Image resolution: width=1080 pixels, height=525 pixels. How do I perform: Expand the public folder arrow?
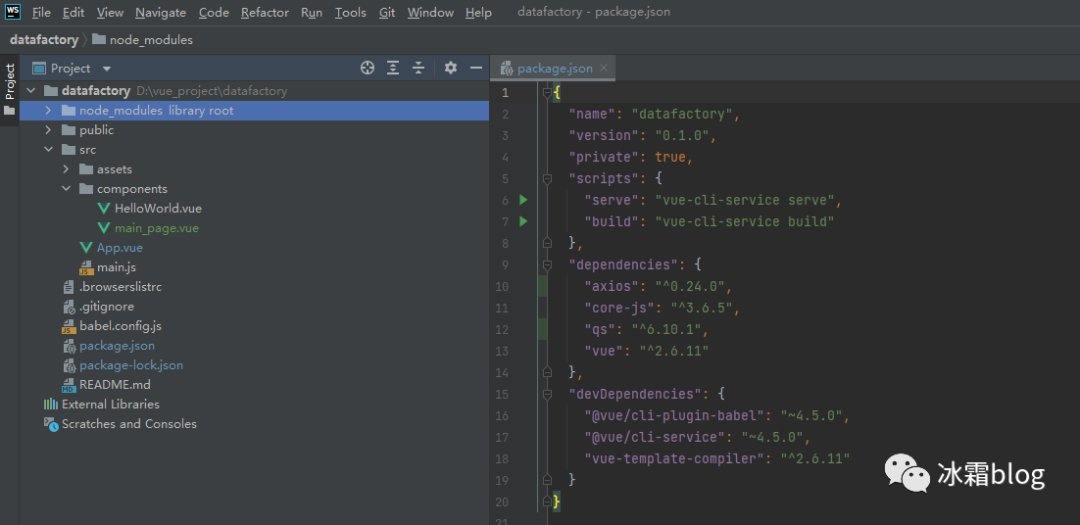pyautogui.click(x=48, y=130)
